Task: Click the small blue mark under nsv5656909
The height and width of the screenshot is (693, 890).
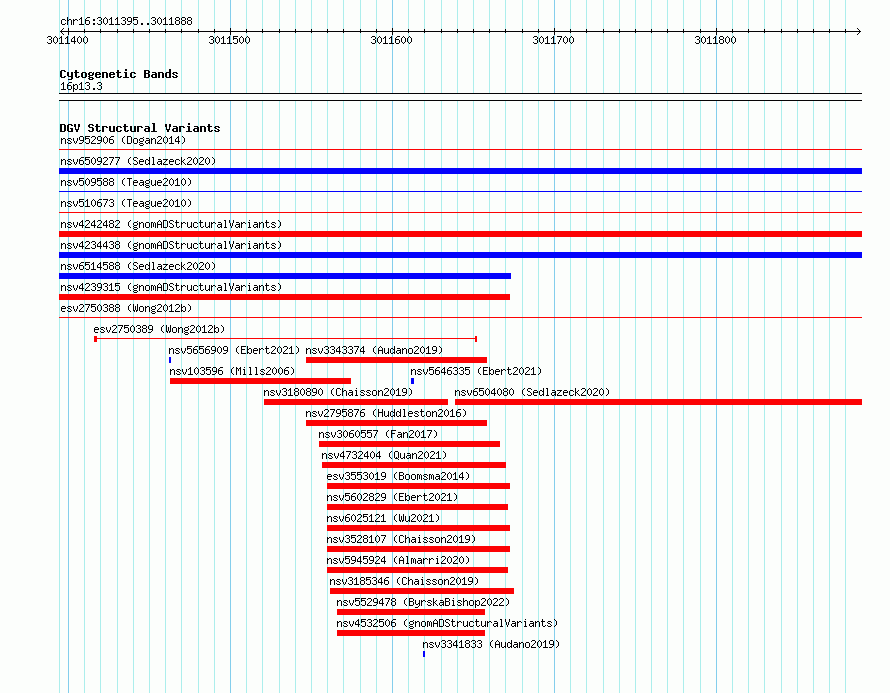Action: tap(170, 360)
